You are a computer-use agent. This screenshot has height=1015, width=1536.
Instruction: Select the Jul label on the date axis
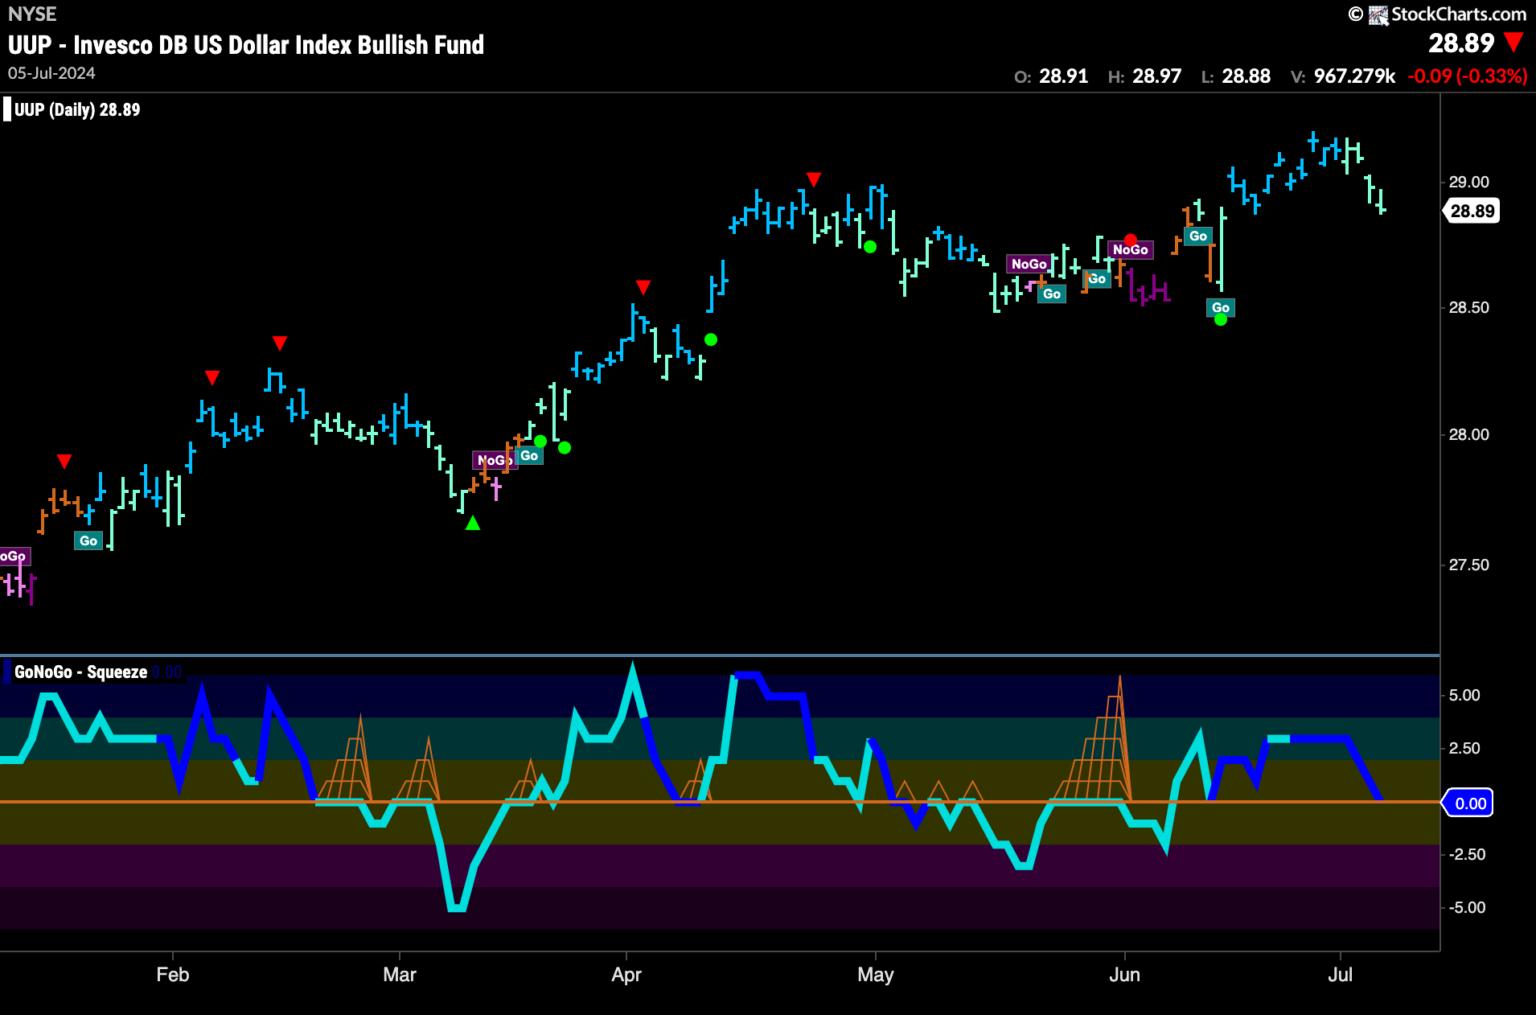tap(1339, 974)
